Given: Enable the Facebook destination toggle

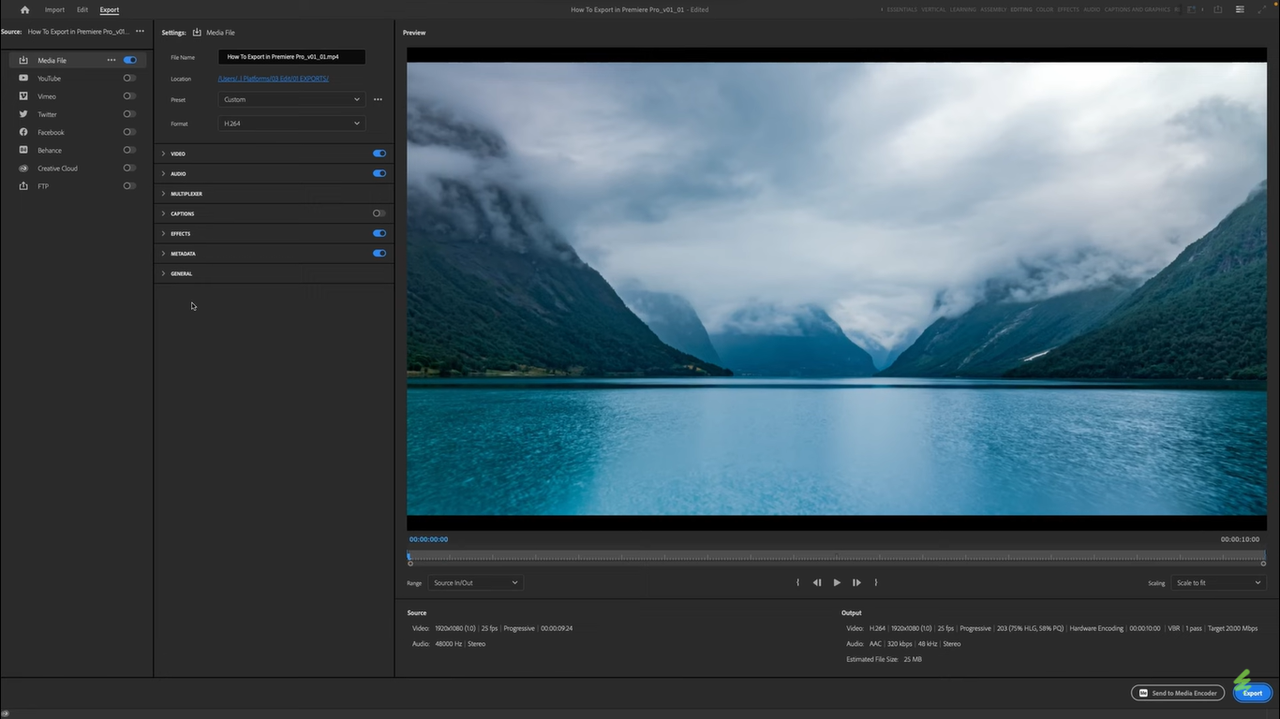Looking at the screenshot, I should point(130,132).
